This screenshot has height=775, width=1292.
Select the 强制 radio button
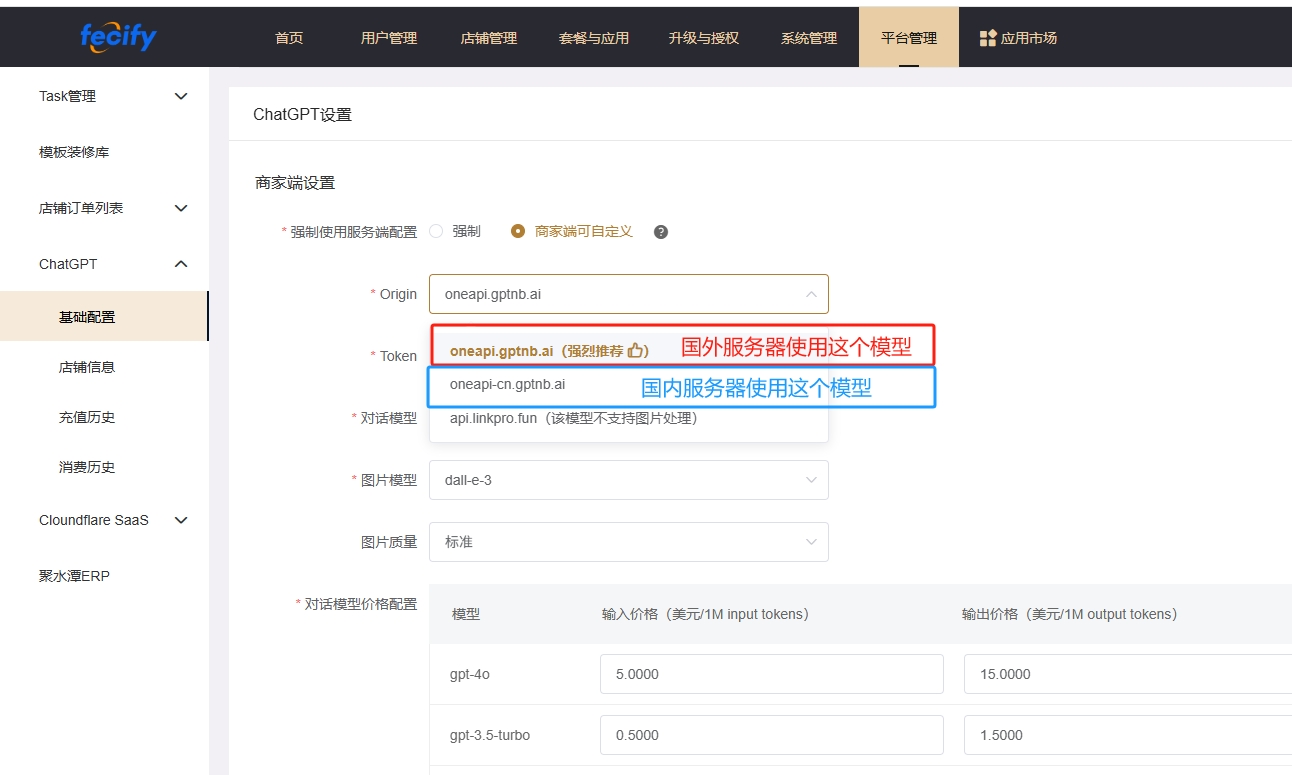coord(436,231)
